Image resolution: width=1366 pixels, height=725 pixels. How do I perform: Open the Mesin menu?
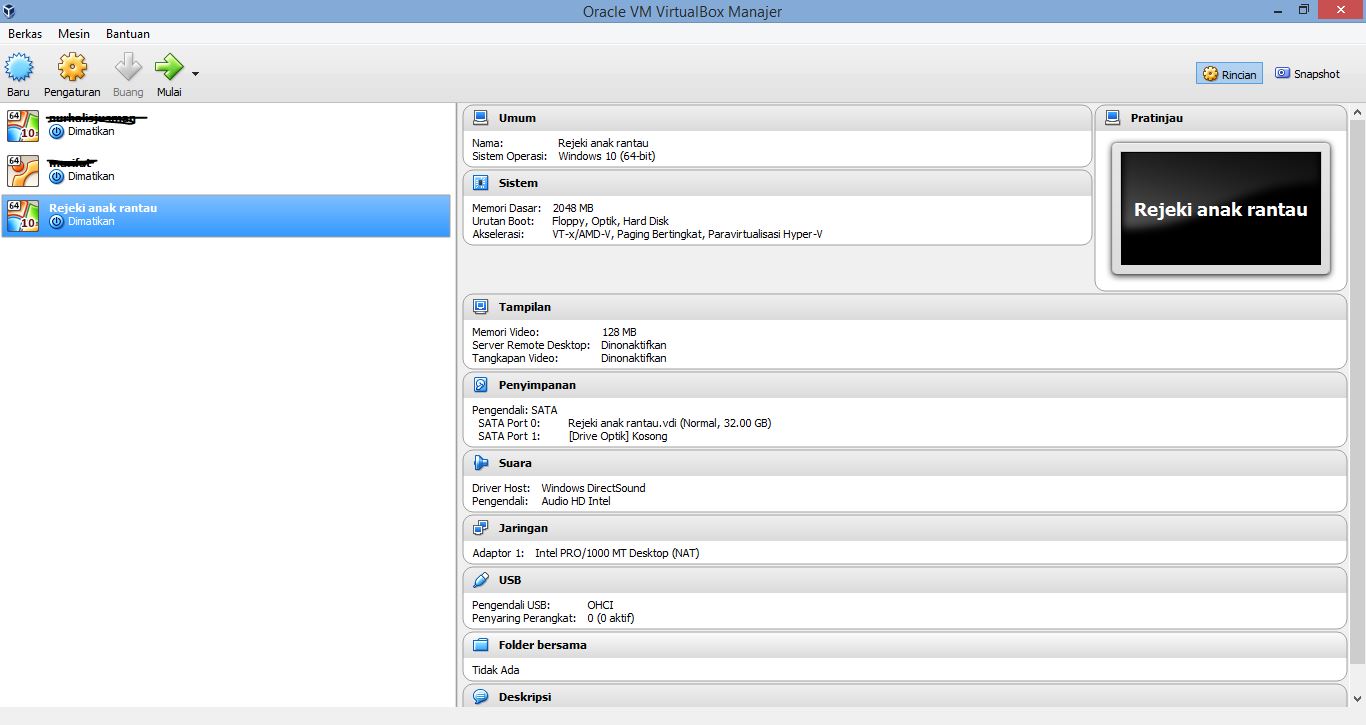pyautogui.click(x=74, y=34)
